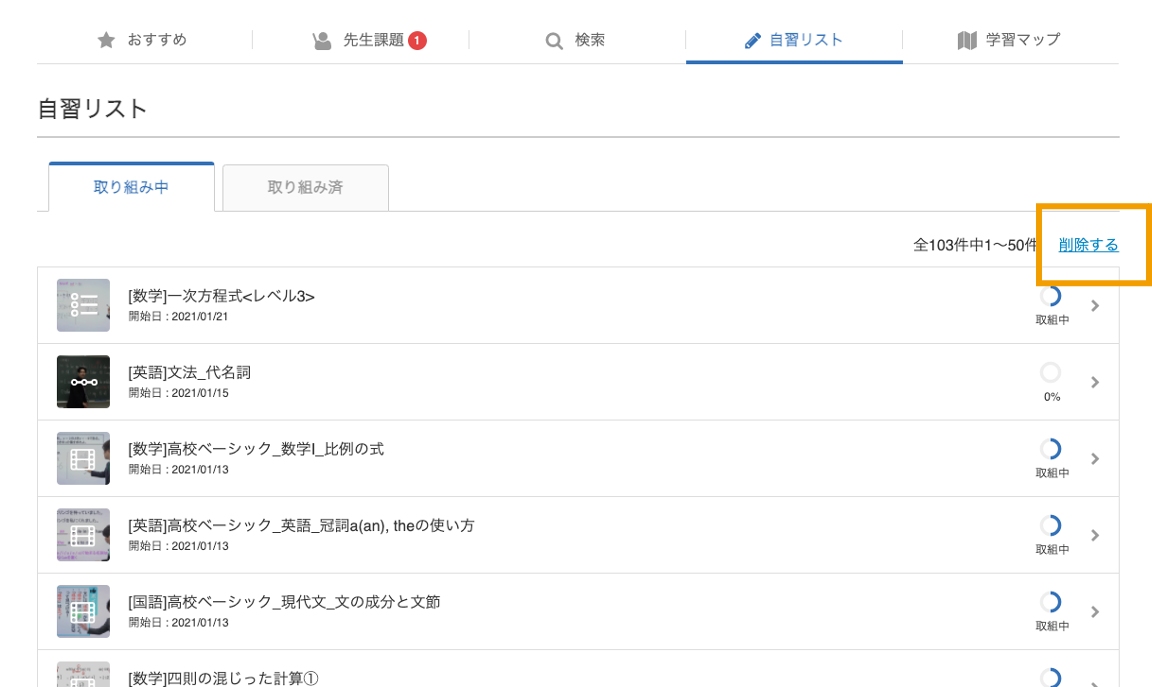This screenshot has width=1152, height=687.
Task: Open the 学習マップ tab
Action: point(1010,40)
